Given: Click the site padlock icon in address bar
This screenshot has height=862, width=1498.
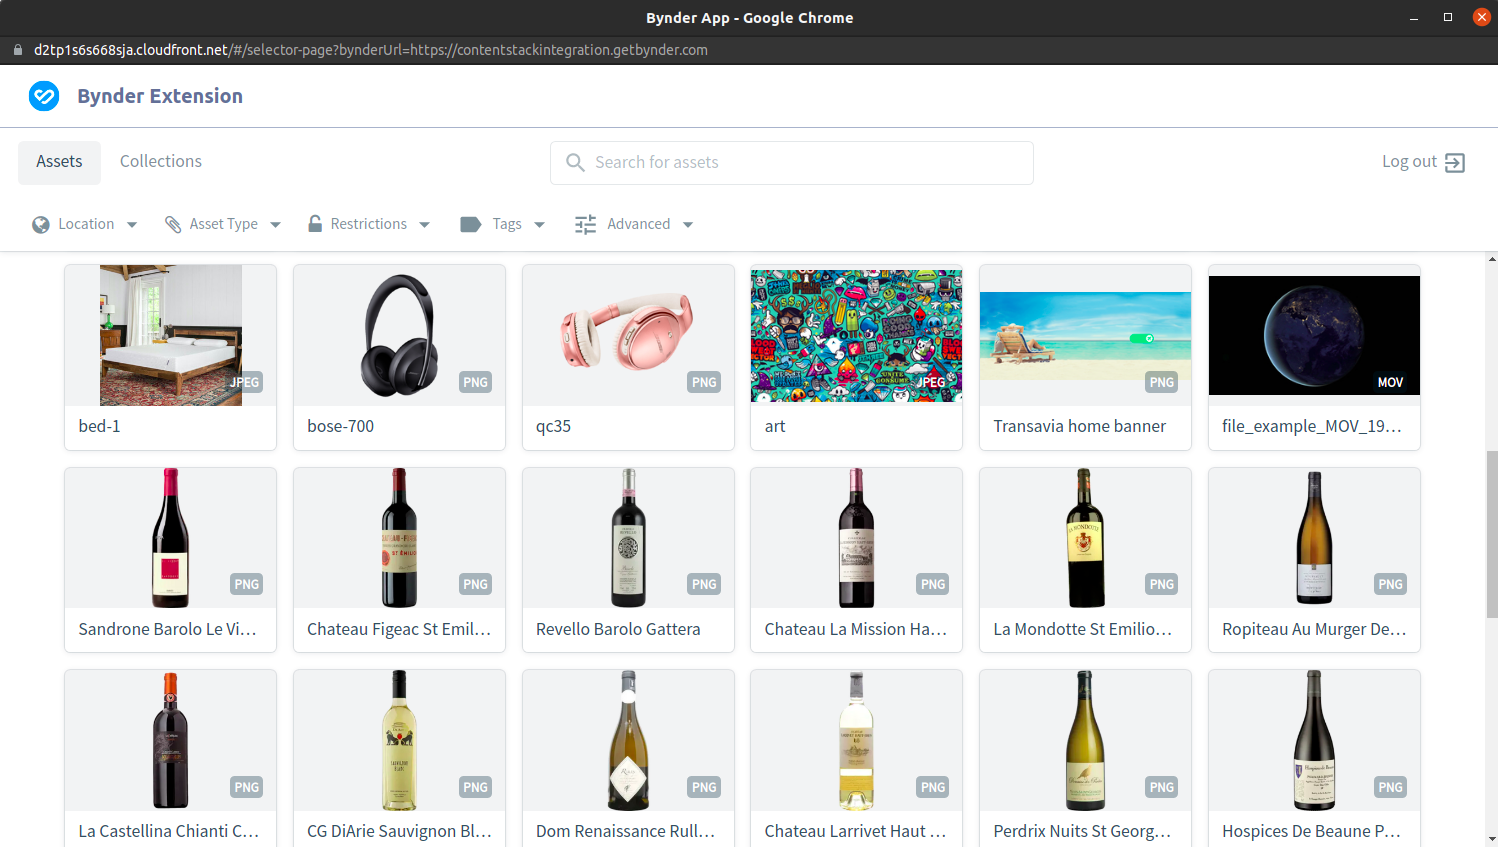Looking at the screenshot, I should 18,50.
